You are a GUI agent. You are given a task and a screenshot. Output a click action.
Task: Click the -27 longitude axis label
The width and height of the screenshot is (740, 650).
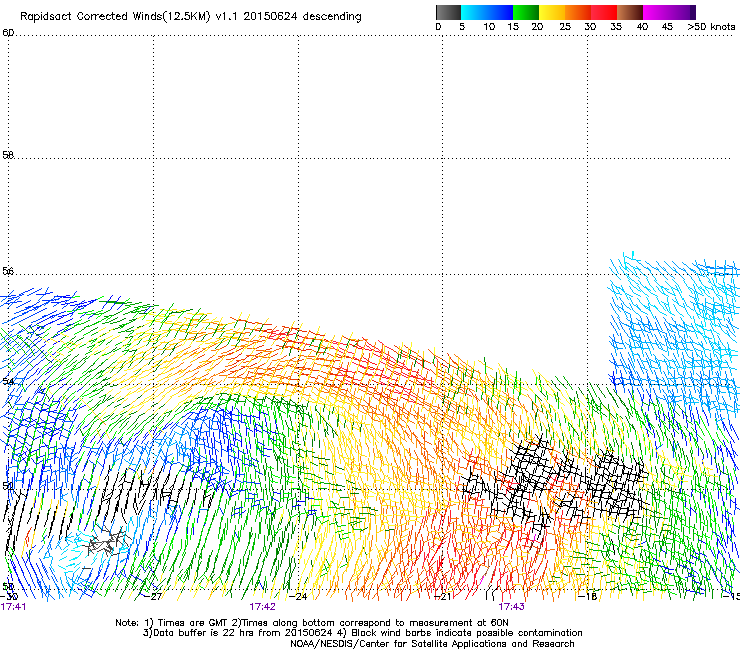[153, 596]
